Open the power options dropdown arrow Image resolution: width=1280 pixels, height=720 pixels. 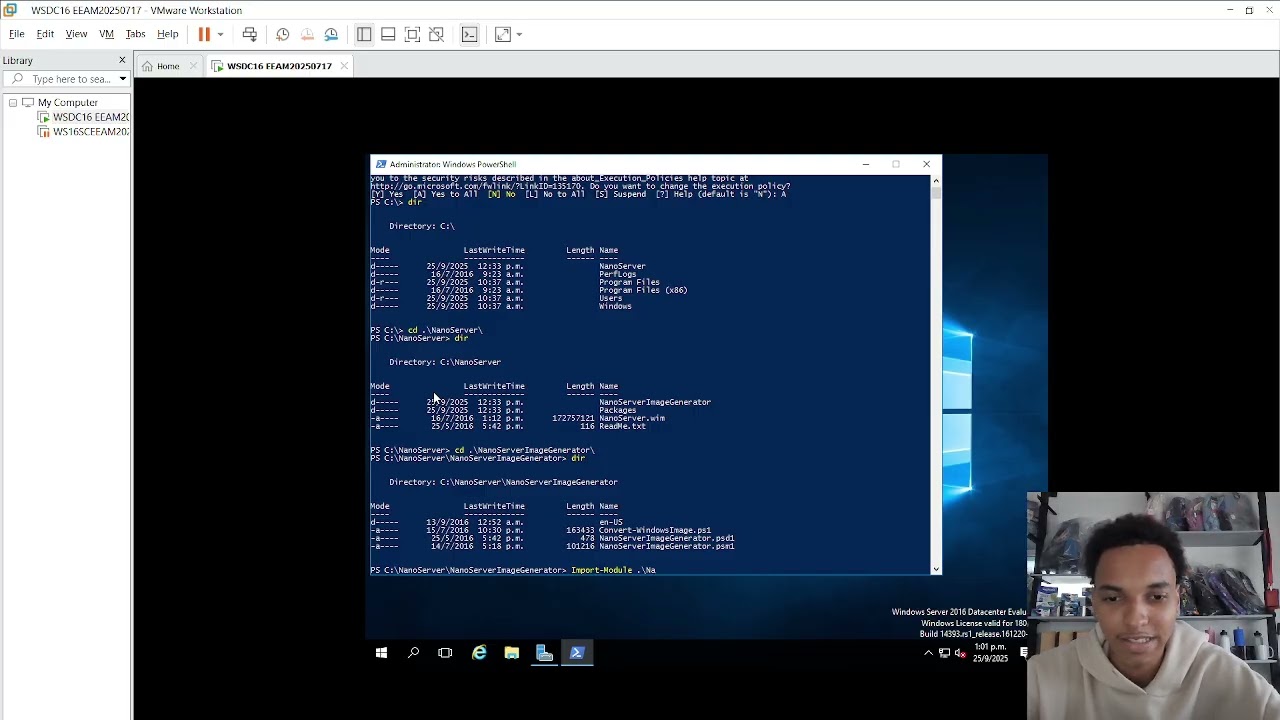click(x=220, y=35)
